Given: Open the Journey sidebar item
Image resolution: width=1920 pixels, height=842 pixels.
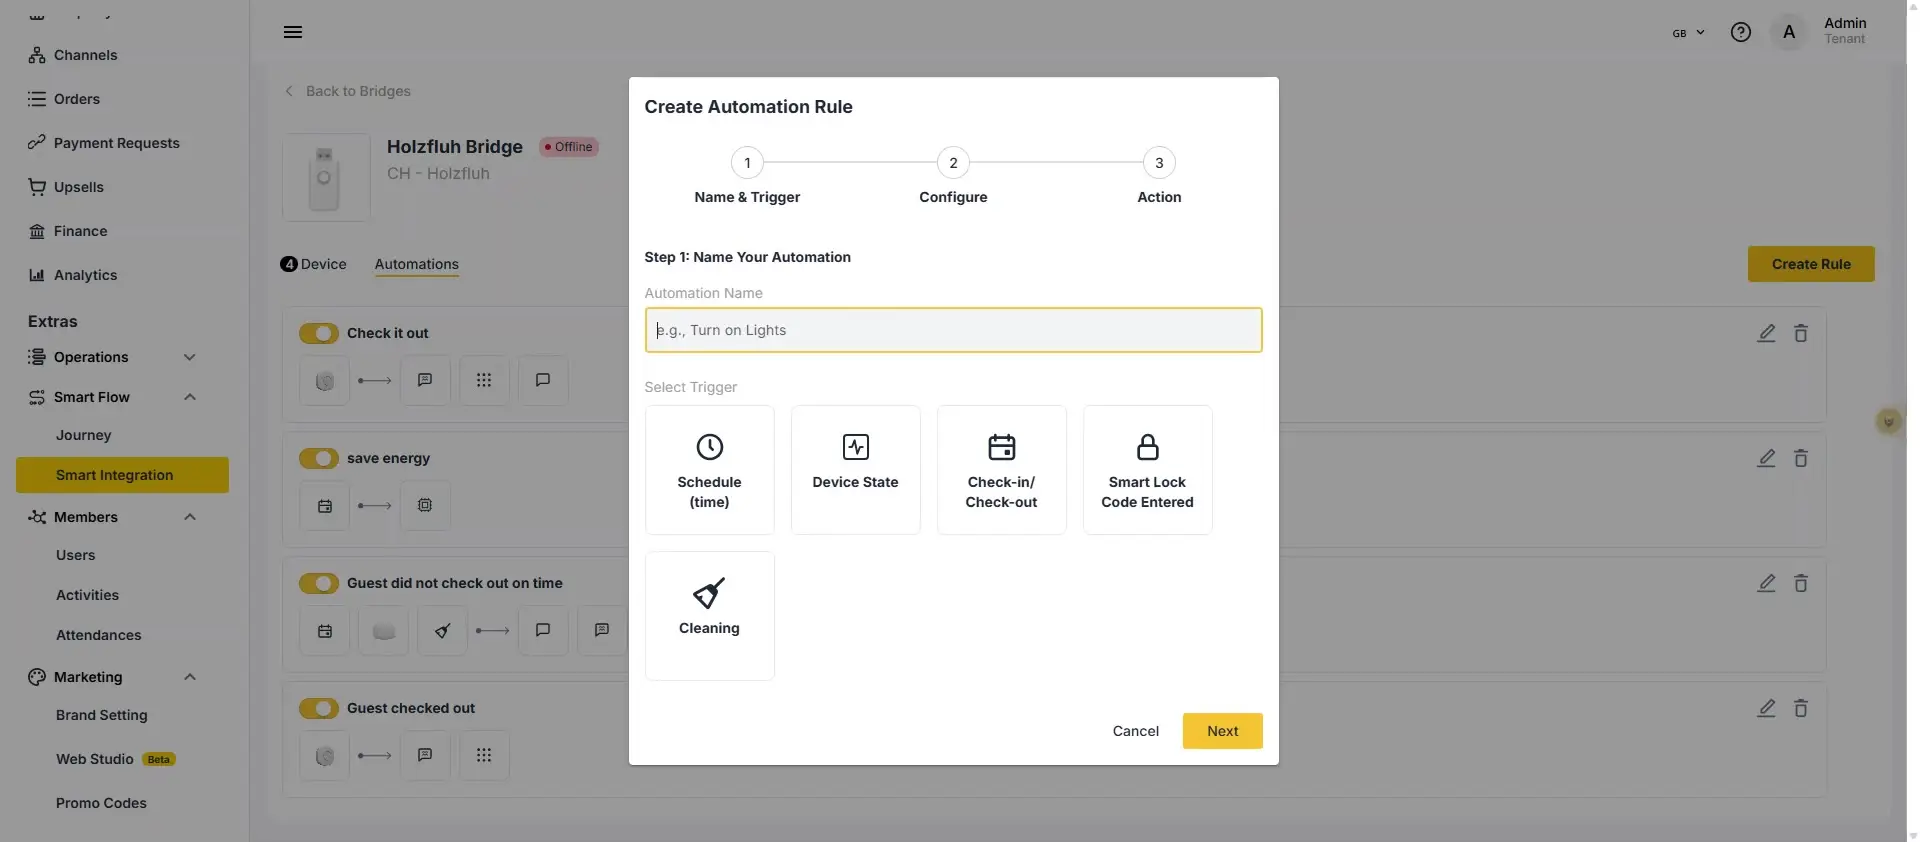Looking at the screenshot, I should tap(84, 435).
